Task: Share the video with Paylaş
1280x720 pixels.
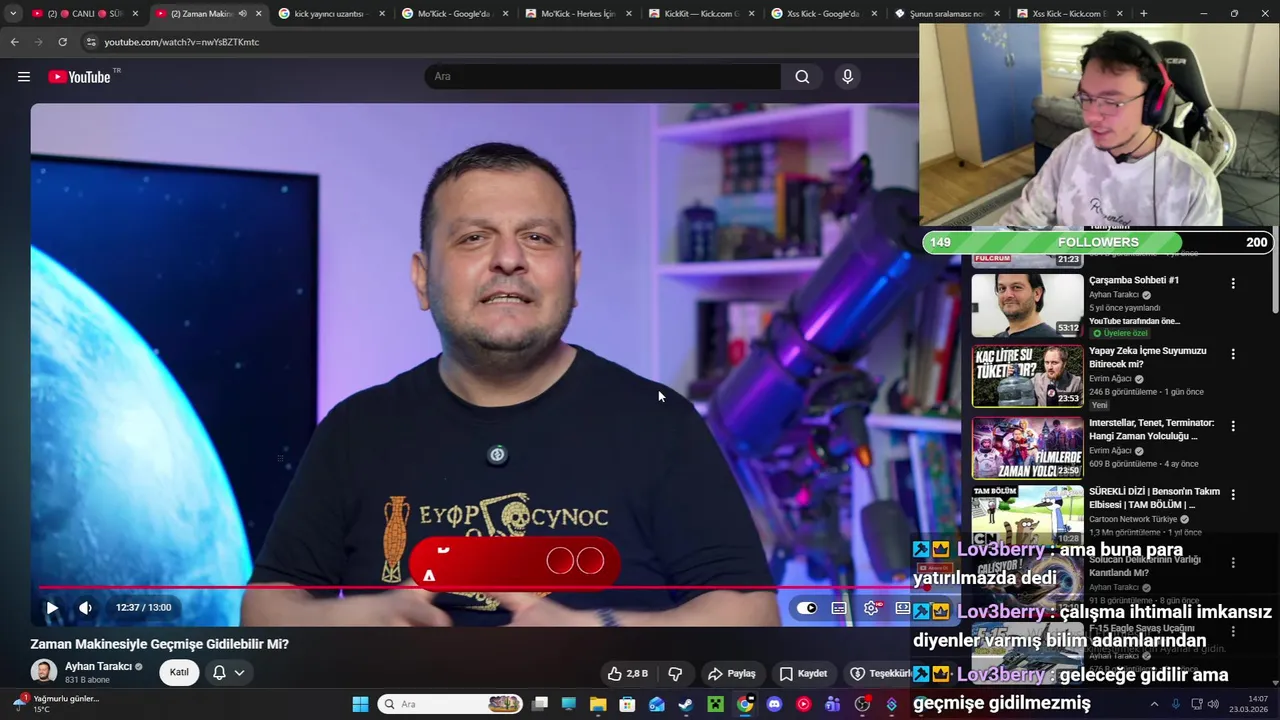Action: tap(732, 673)
